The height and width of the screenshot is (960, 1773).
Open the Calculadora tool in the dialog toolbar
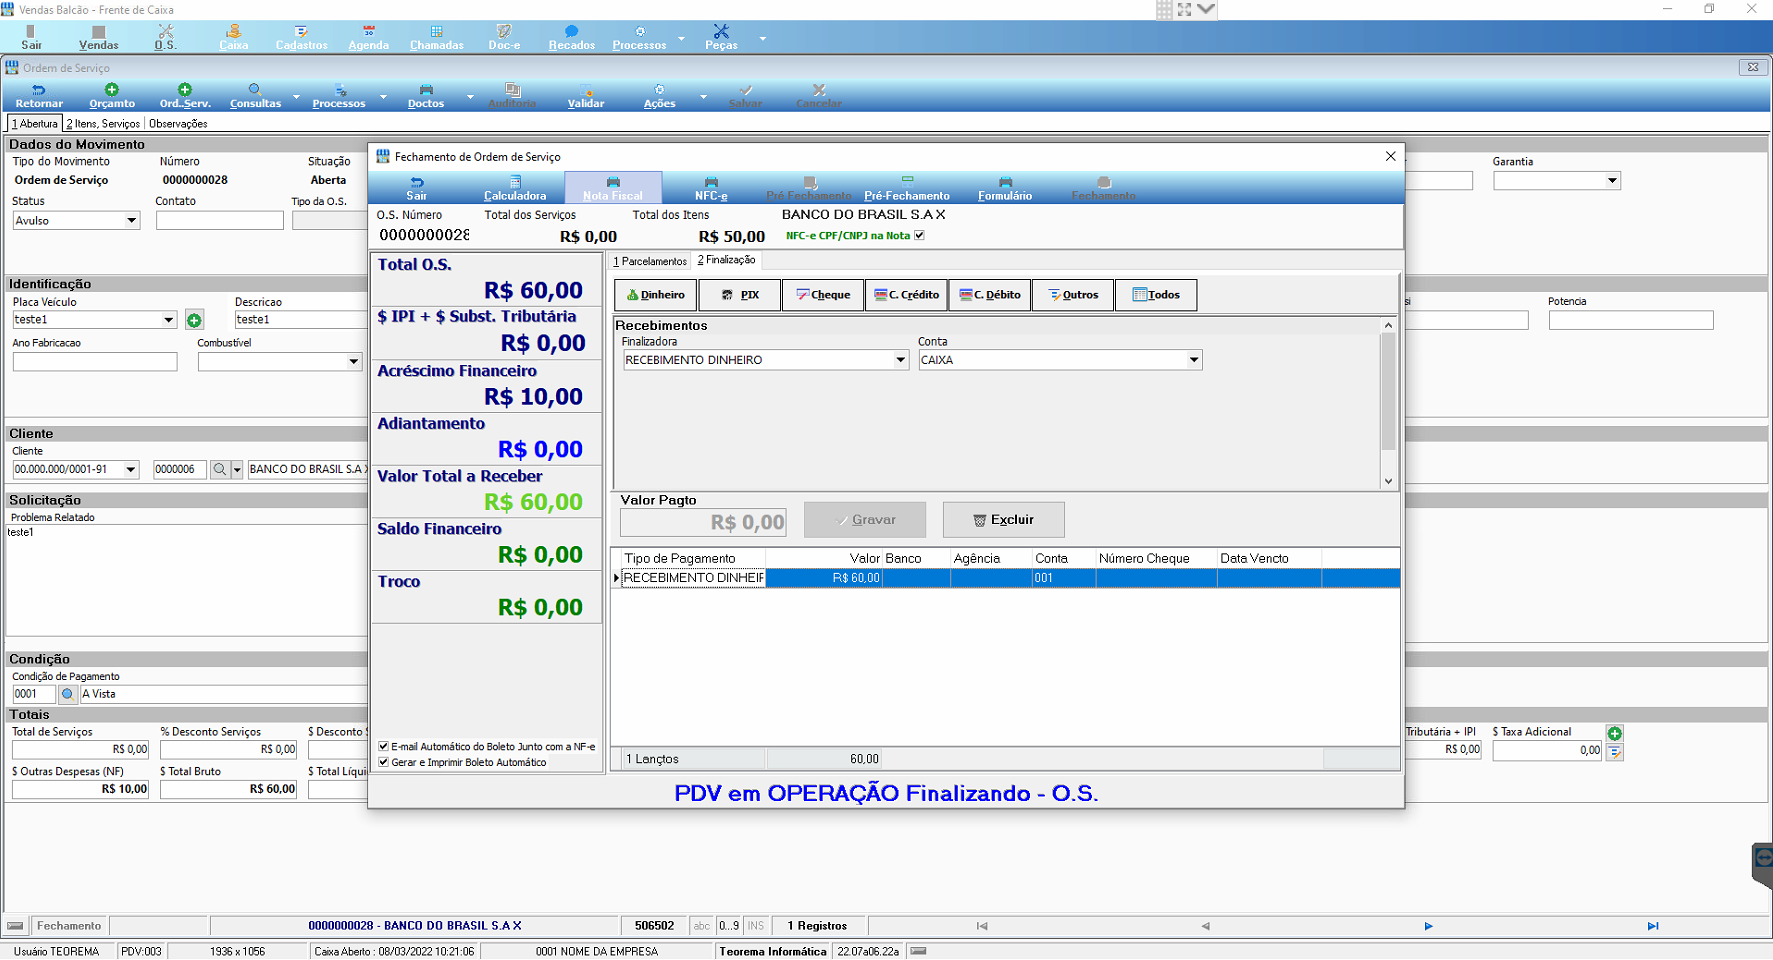pos(515,188)
